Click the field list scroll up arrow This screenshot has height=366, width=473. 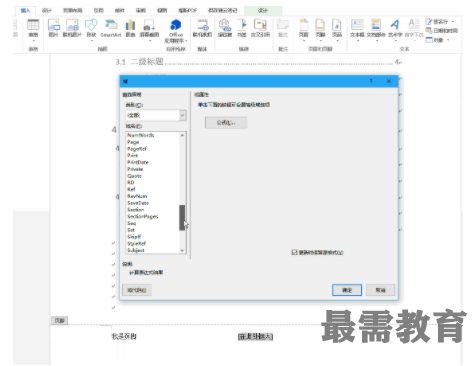pos(182,135)
